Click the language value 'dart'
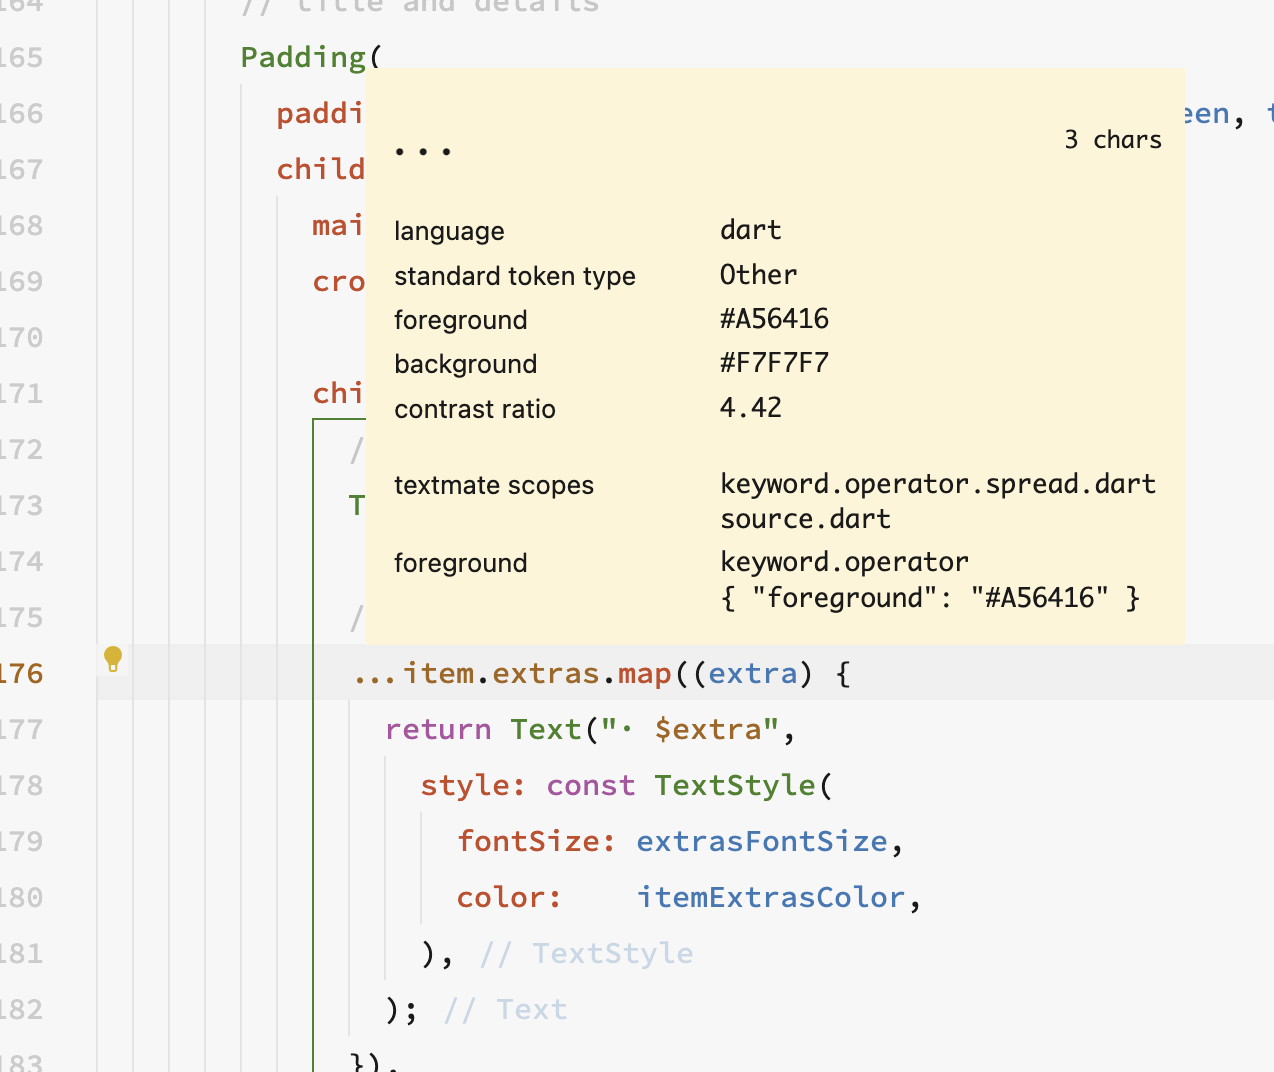Screen dimensions: 1274x1072 750,230
